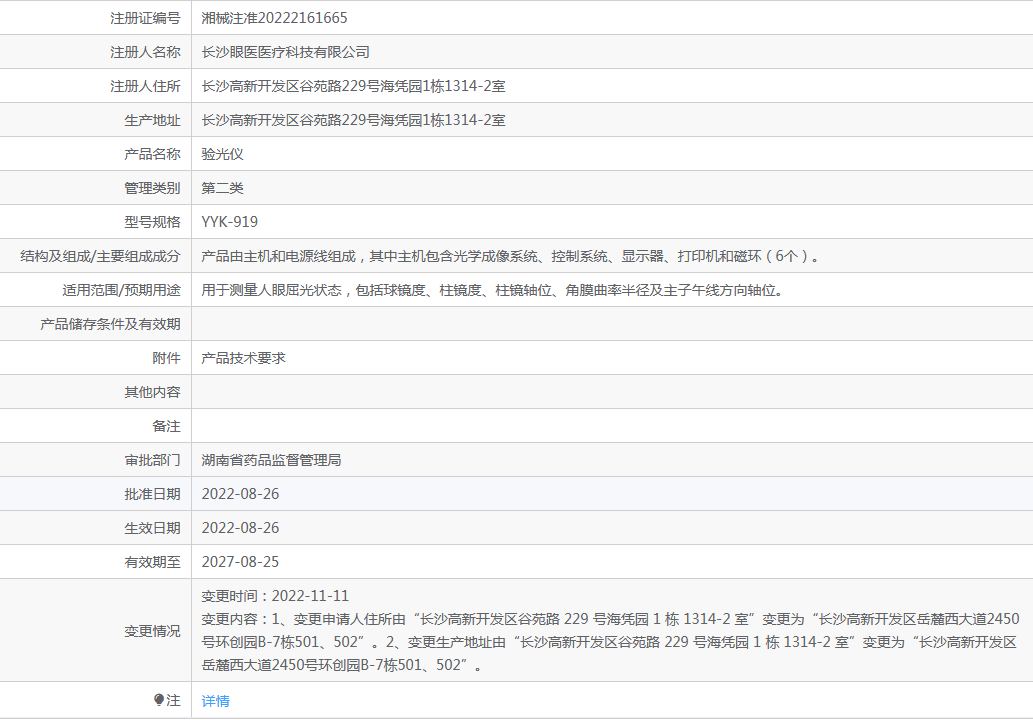Click the 生效日期 value 2022-08-26
The width and height of the screenshot is (1033, 720).
[240, 528]
